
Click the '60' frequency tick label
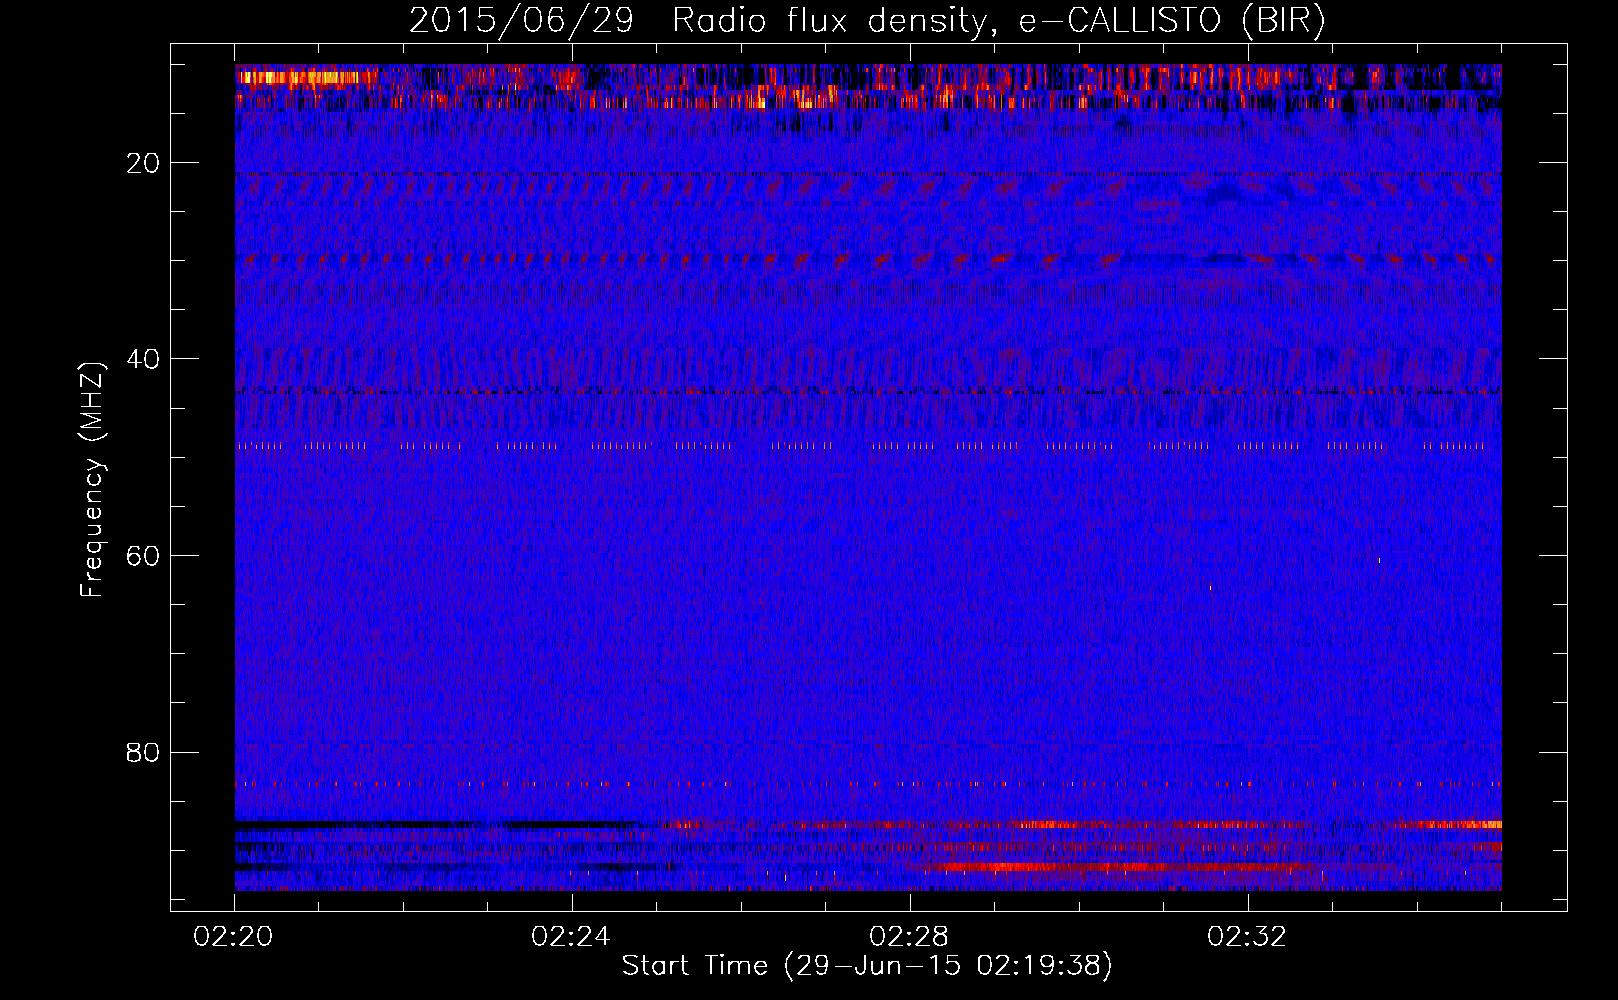tap(144, 556)
